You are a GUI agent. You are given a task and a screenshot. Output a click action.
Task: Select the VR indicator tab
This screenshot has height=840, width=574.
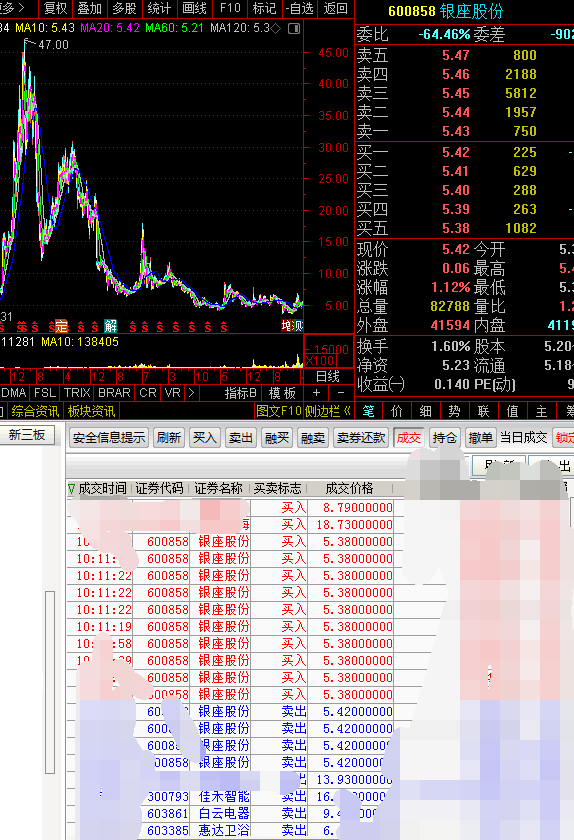pos(173,393)
